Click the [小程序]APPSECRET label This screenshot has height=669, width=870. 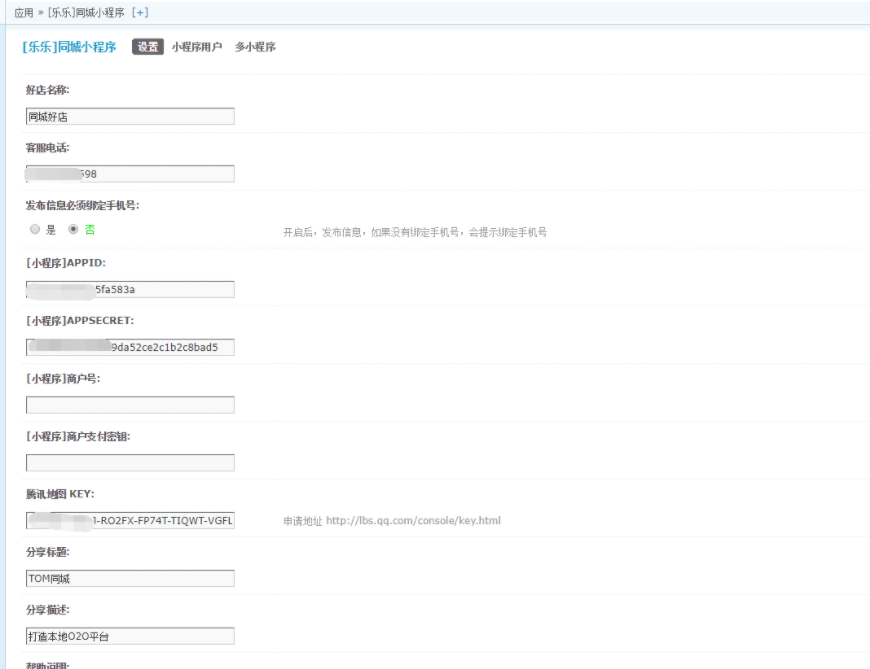click(x=80, y=321)
